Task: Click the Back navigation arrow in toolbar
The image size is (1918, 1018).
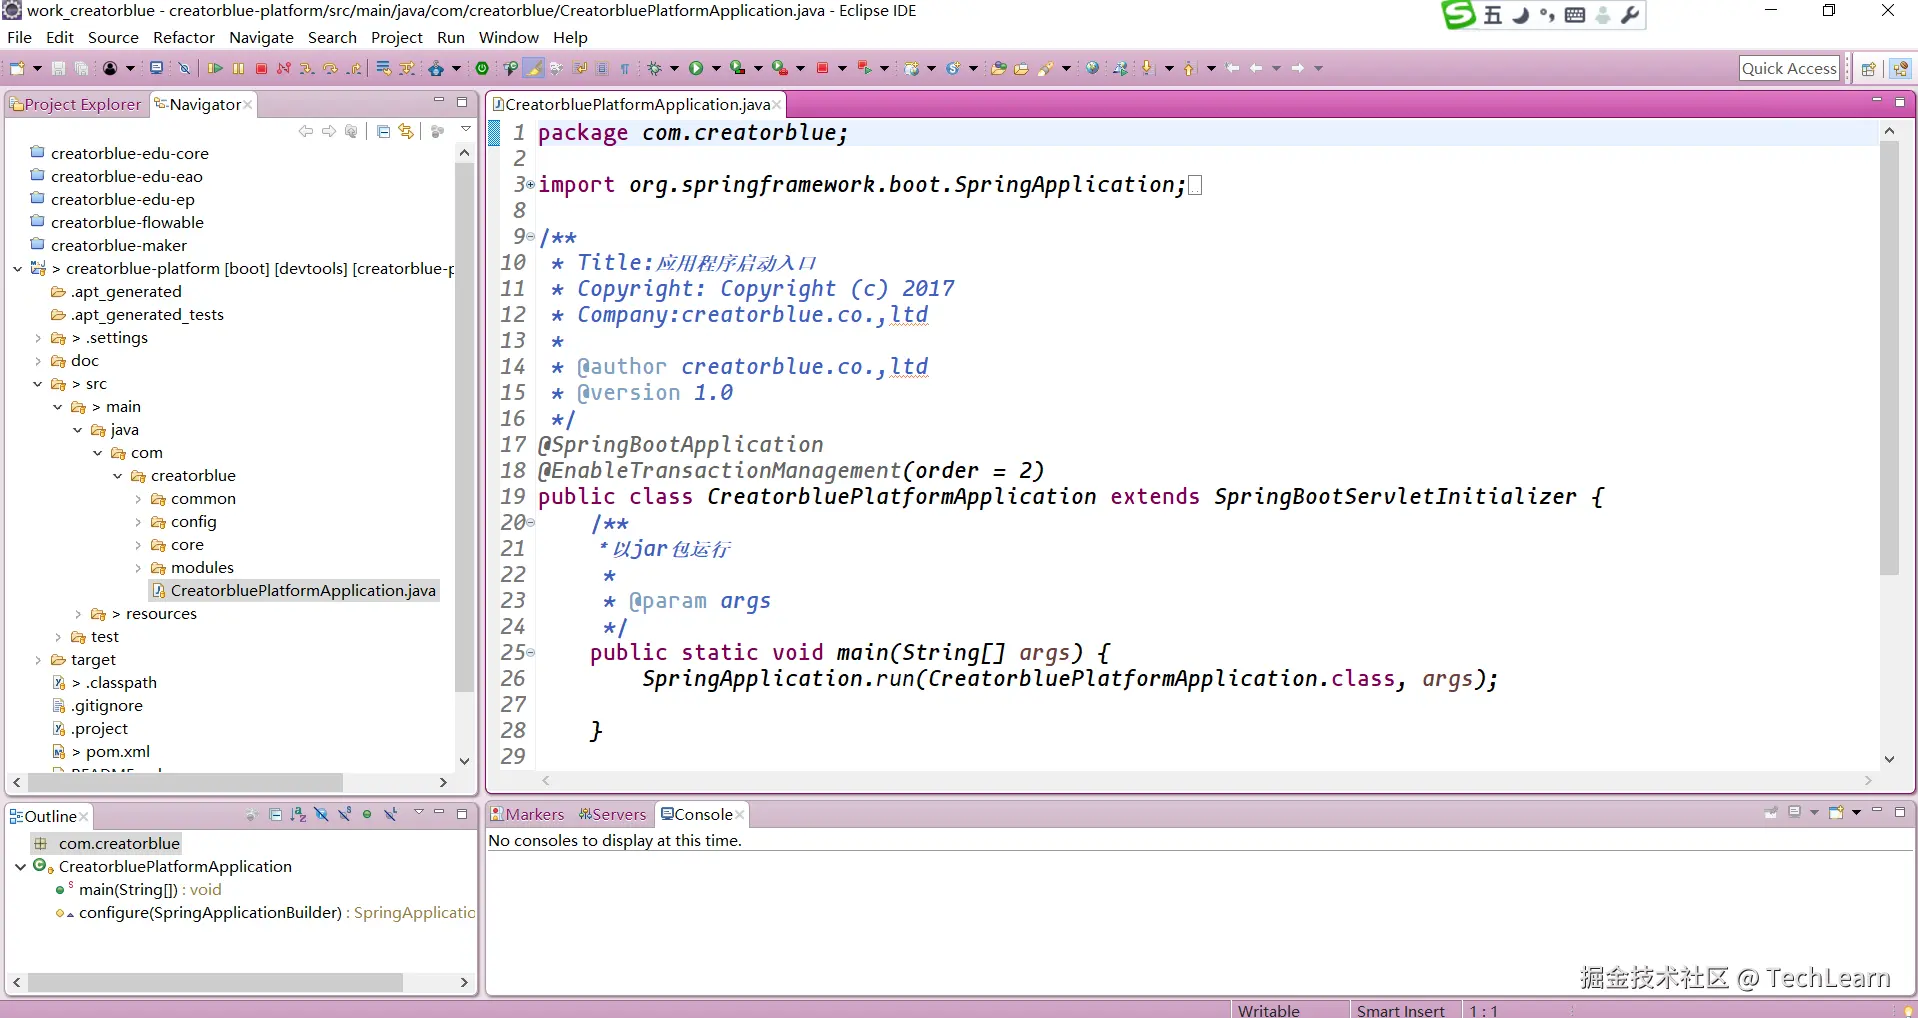Action: click(x=1257, y=68)
